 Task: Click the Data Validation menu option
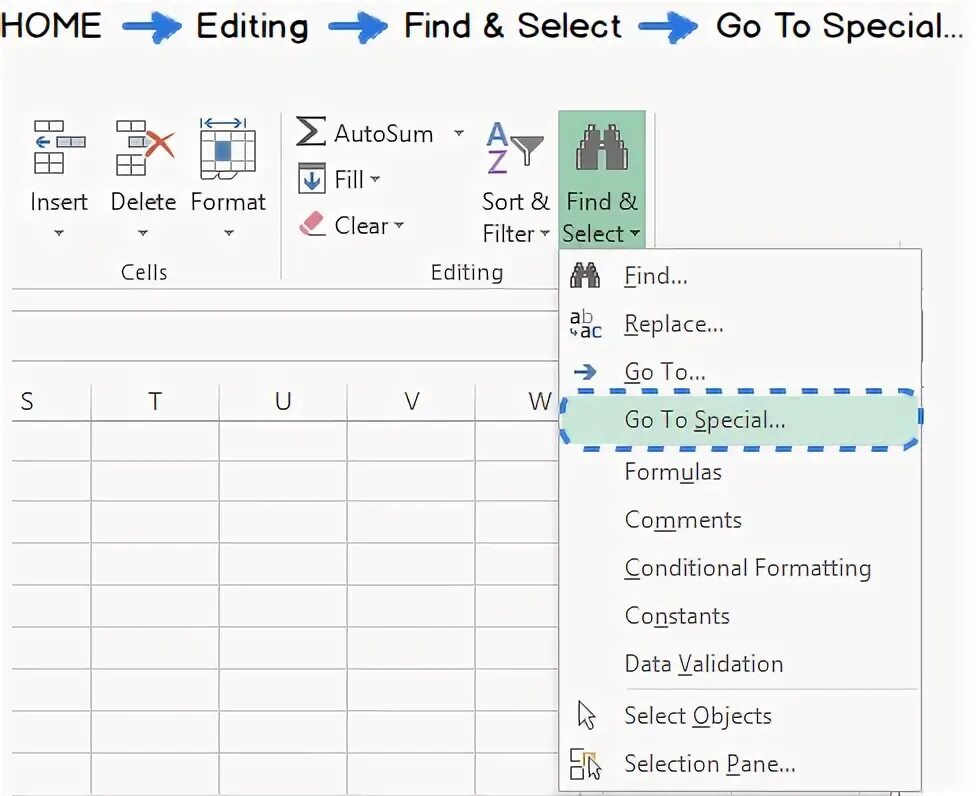click(703, 664)
